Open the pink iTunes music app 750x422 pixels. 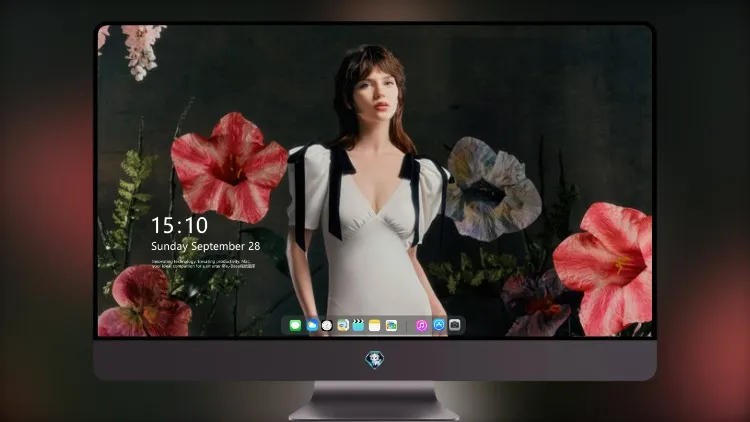pos(421,325)
